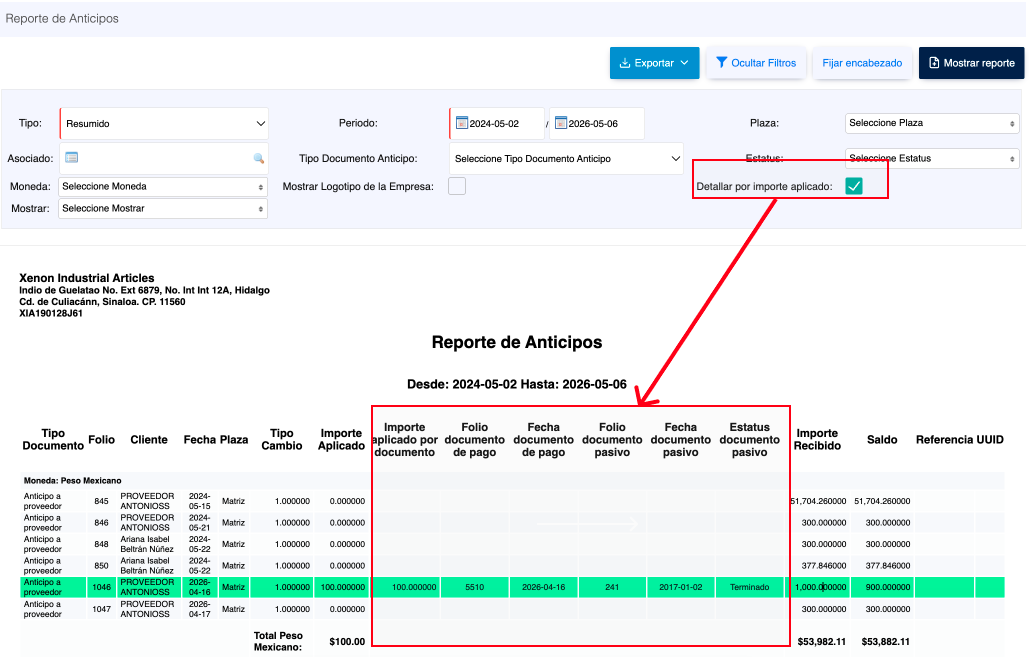Click the Fijar encabezado button
The image size is (1029, 657).
click(x=862, y=63)
